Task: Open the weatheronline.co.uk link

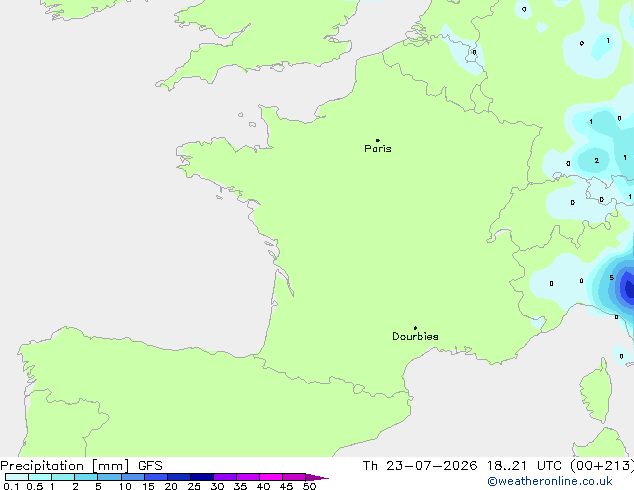Action: (550, 481)
